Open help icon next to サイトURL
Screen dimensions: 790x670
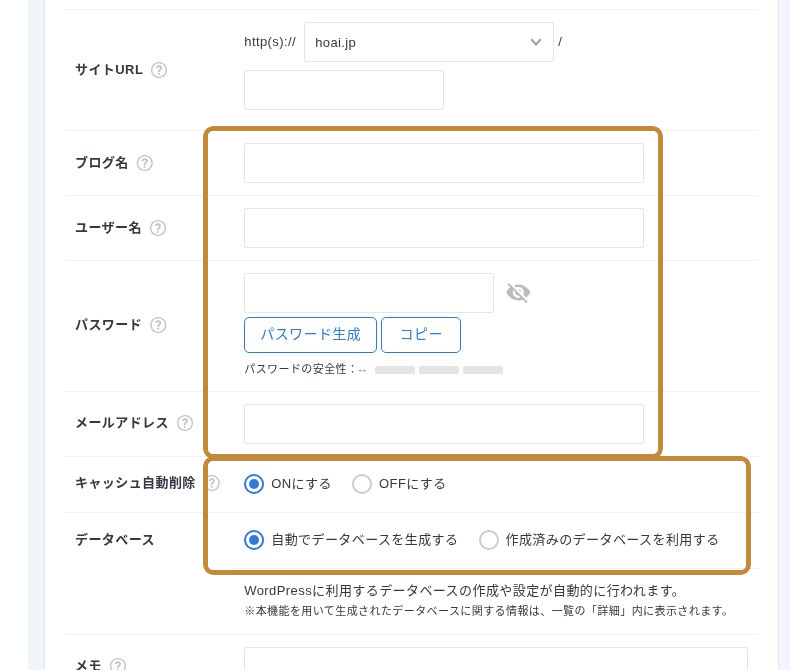pyautogui.click(x=159, y=70)
